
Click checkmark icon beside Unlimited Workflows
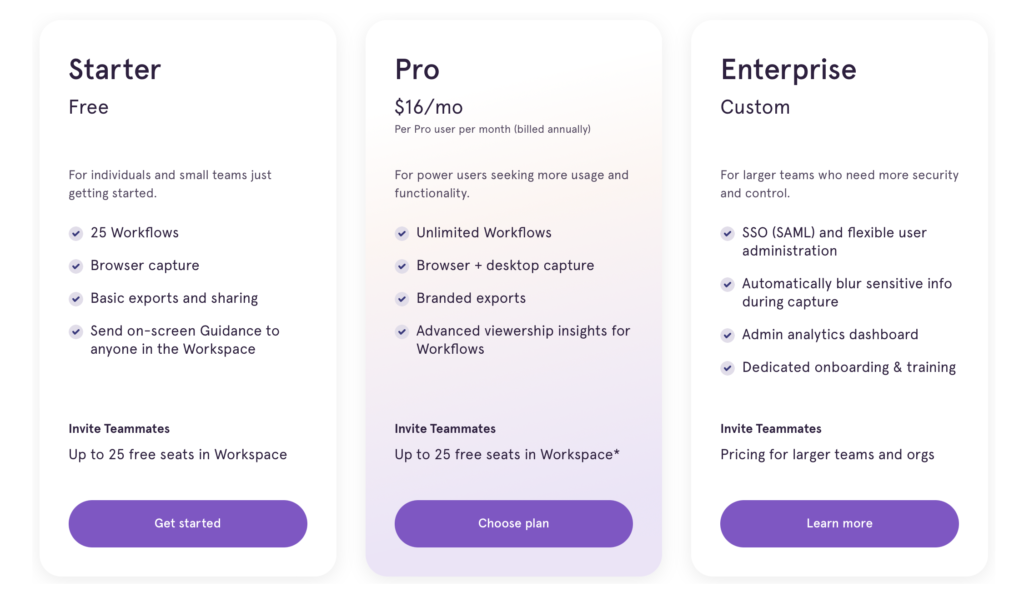point(402,233)
